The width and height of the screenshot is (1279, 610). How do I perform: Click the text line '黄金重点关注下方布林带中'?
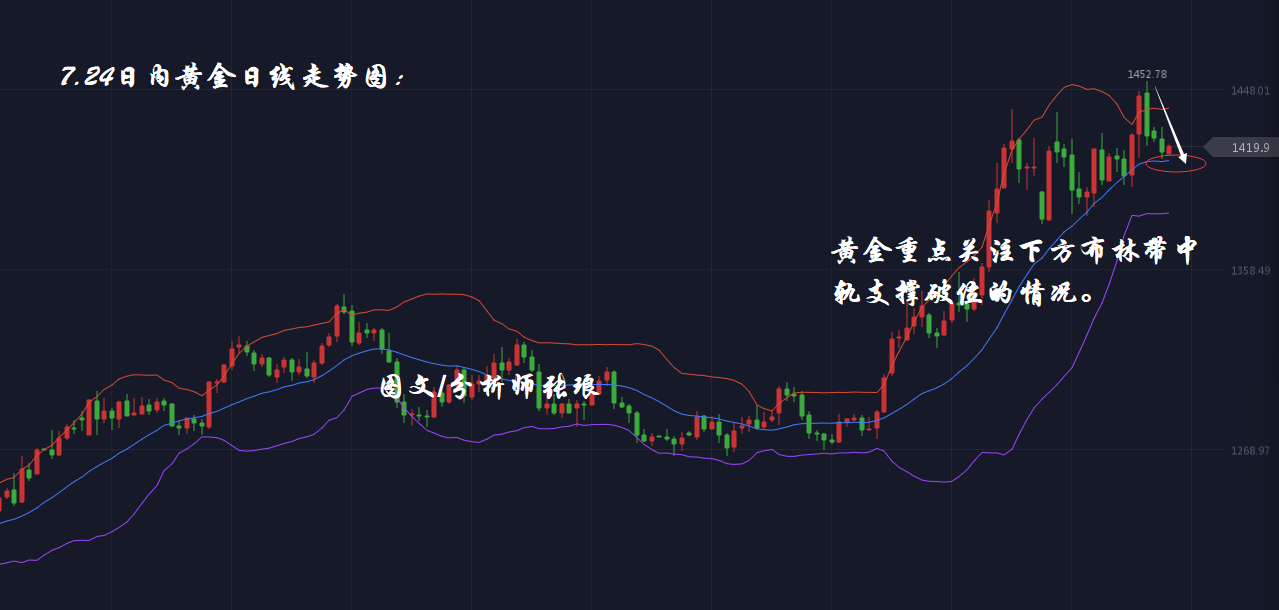[1013, 252]
